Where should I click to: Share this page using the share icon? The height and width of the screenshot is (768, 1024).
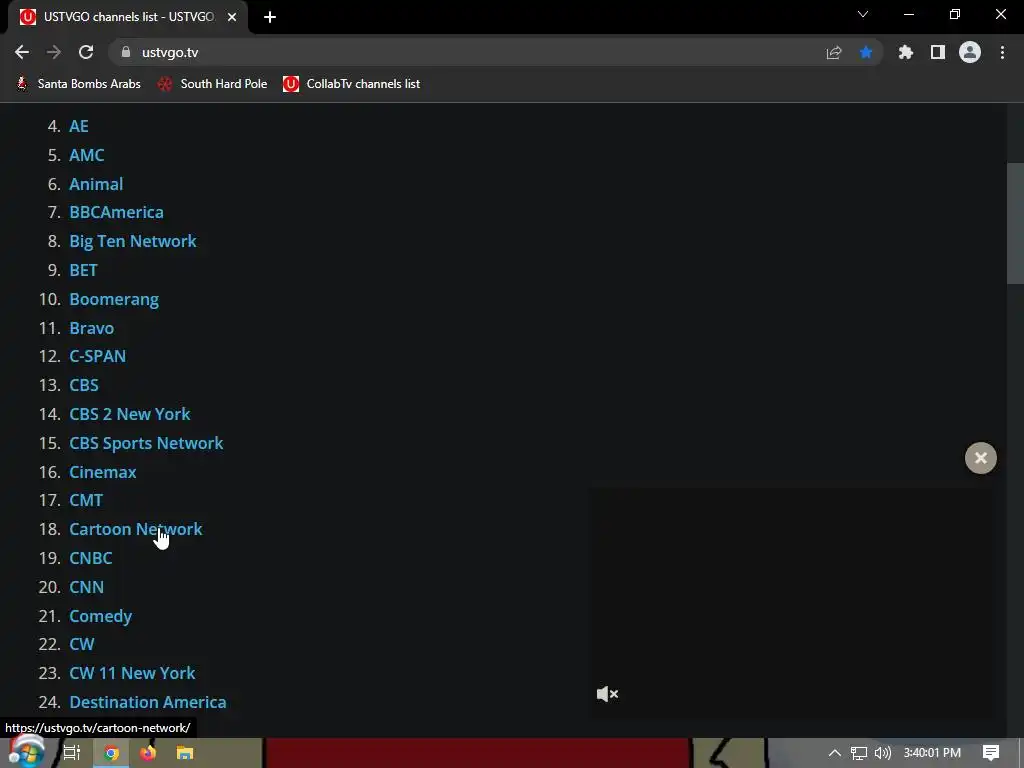click(834, 52)
